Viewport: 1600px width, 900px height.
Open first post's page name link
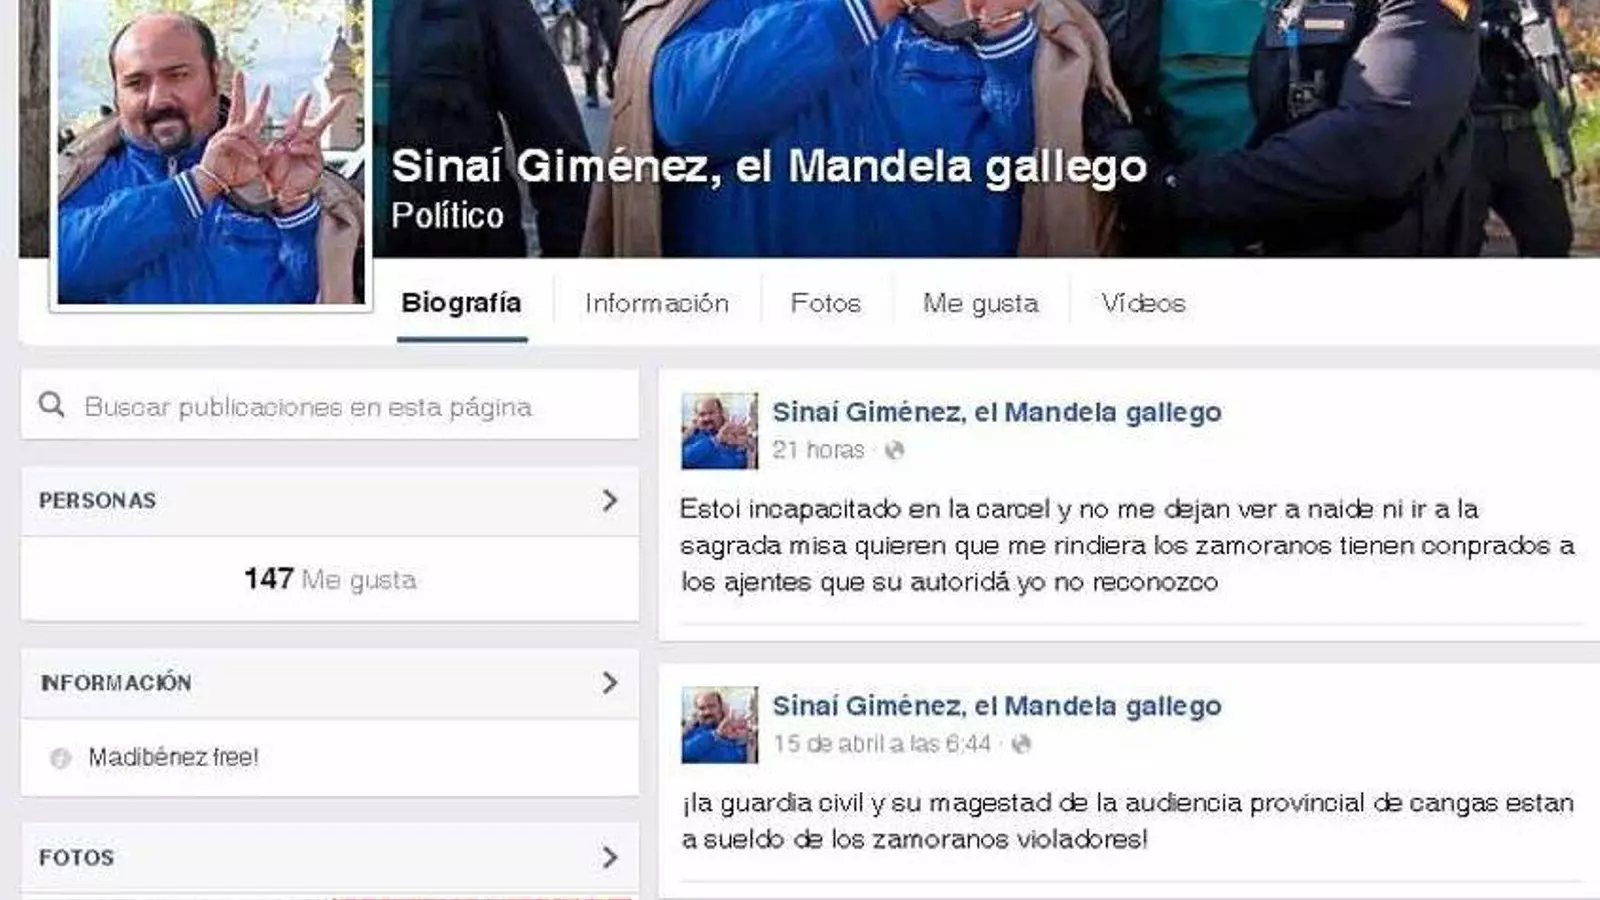(x=996, y=412)
